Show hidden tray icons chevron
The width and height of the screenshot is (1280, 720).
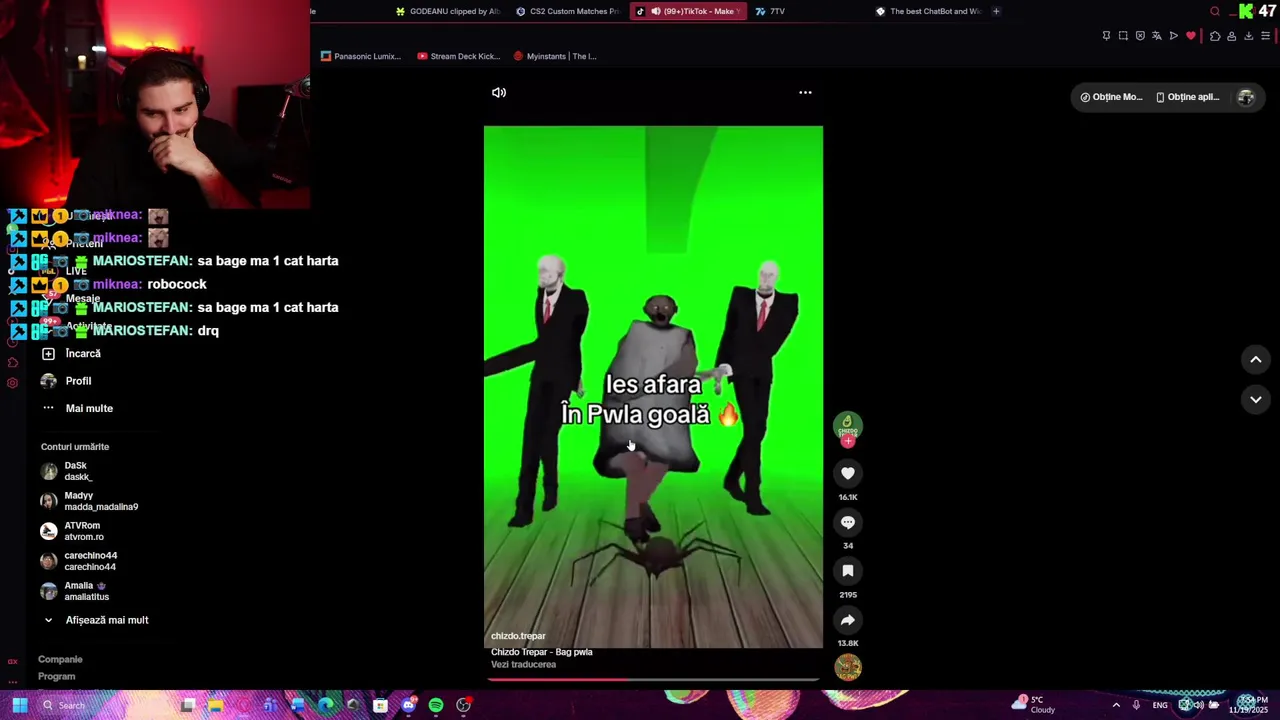pos(1116,705)
